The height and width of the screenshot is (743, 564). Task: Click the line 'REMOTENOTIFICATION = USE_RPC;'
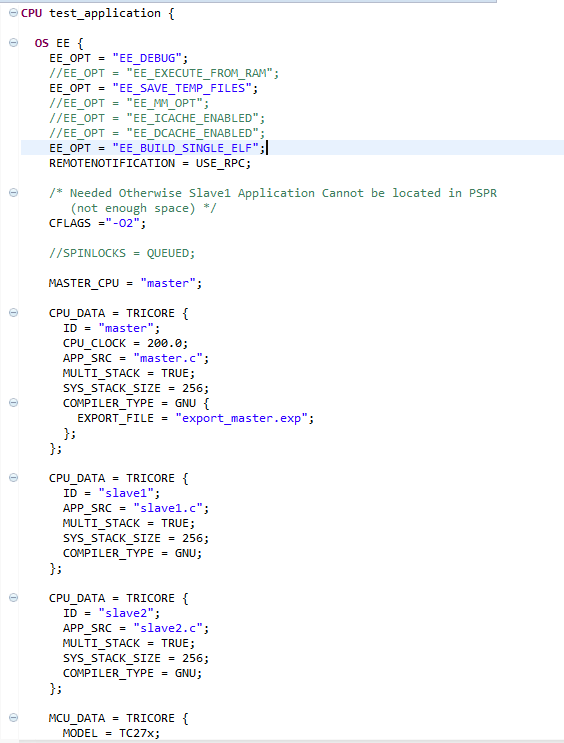[x=150, y=163]
